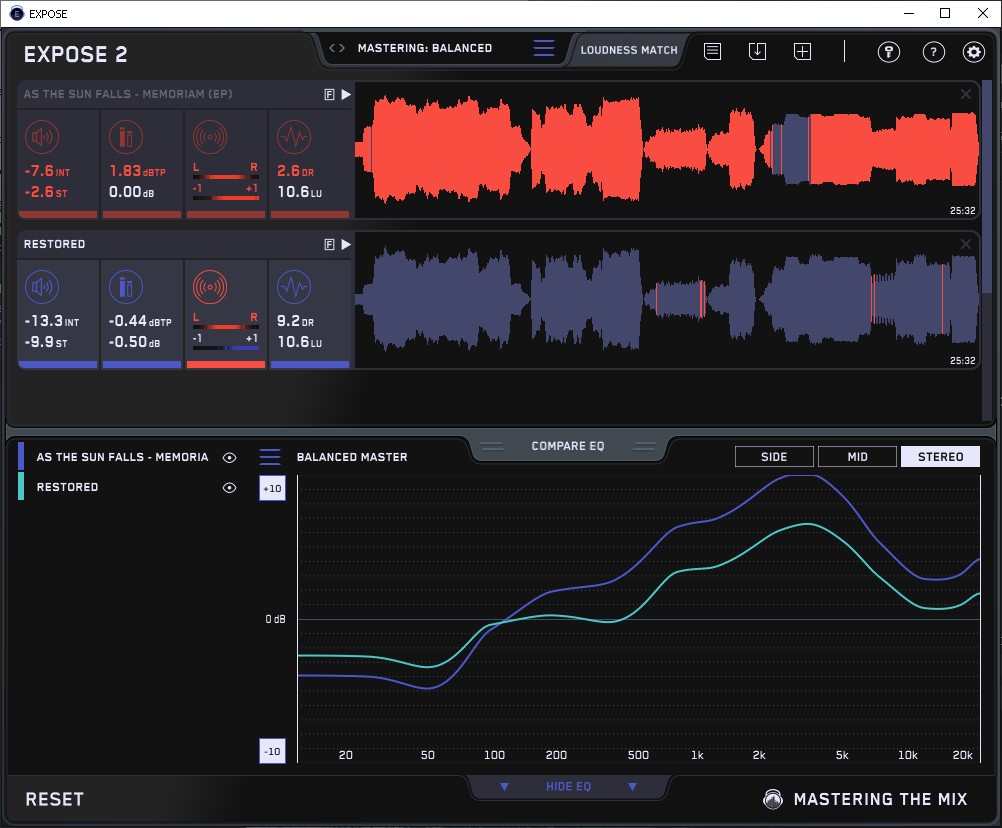Viewport: 1002px width, 828px height.
Task: Play the RESTORED track
Action: tap(346, 244)
